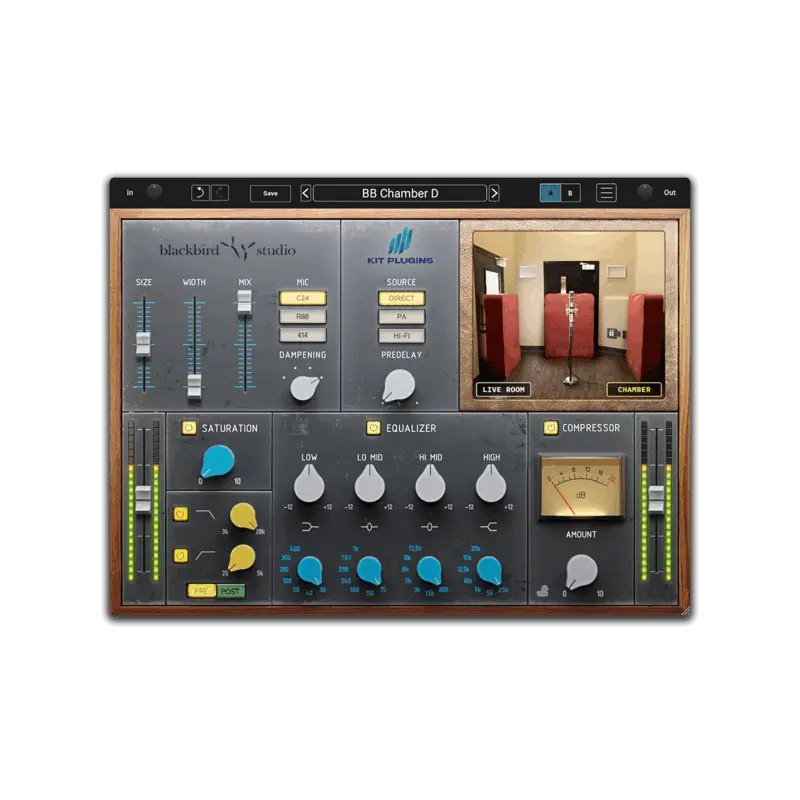The width and height of the screenshot is (800, 800).
Task: Open the hamburger menu icon
Action: pos(606,193)
